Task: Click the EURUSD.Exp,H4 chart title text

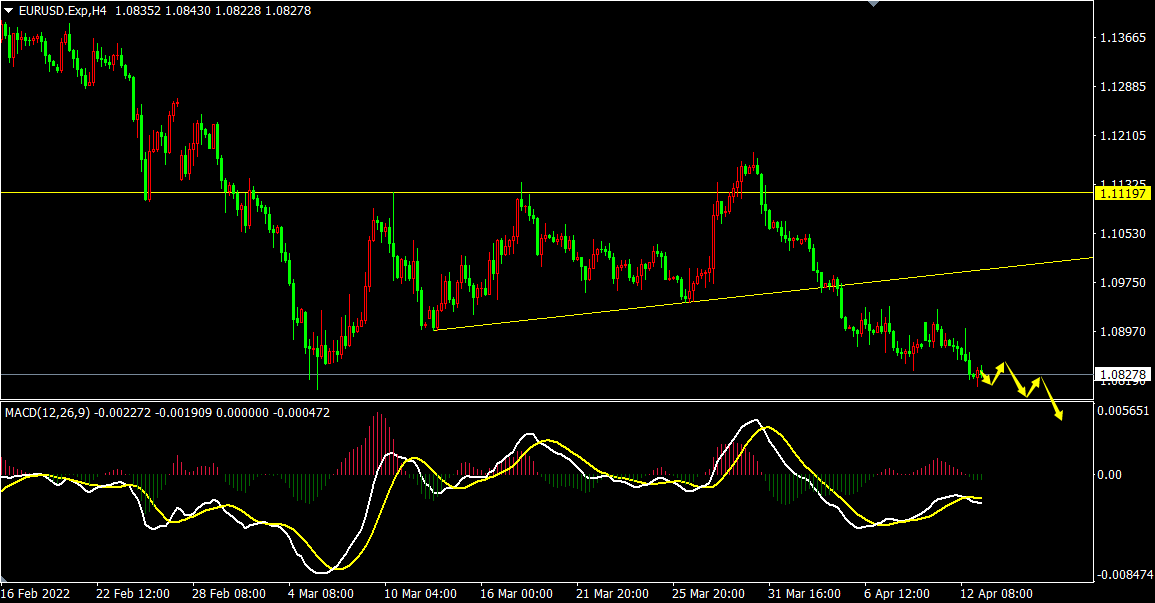Action: (x=62, y=10)
